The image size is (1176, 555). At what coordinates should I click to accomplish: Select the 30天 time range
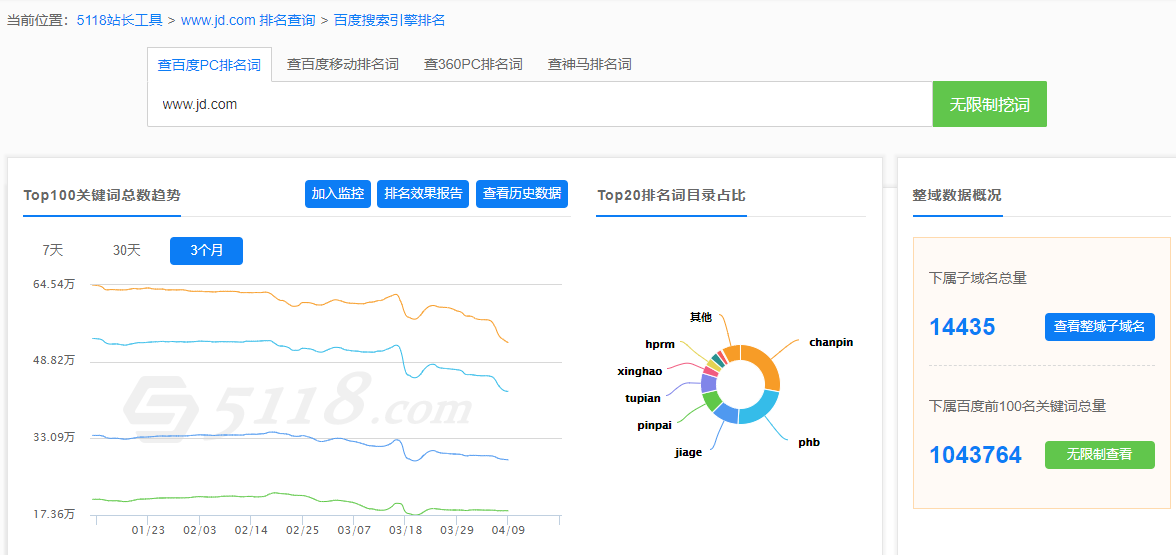(127, 250)
